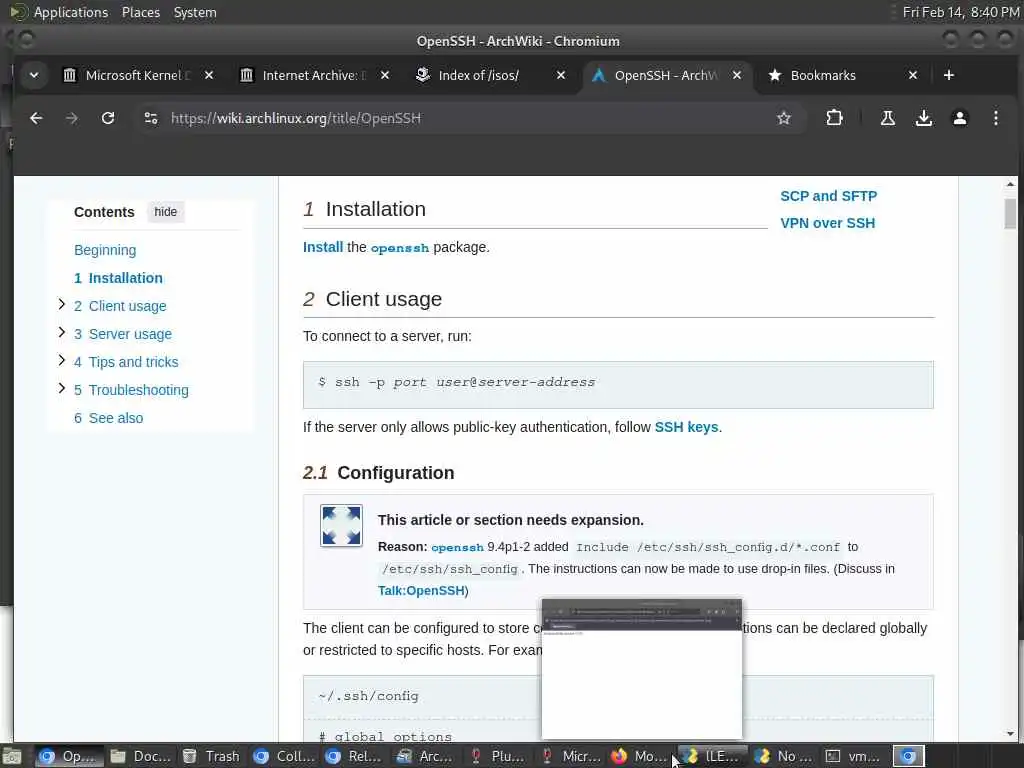1024x768 pixels.
Task: Click the article expansion arrows icon
Action: pos(341,526)
